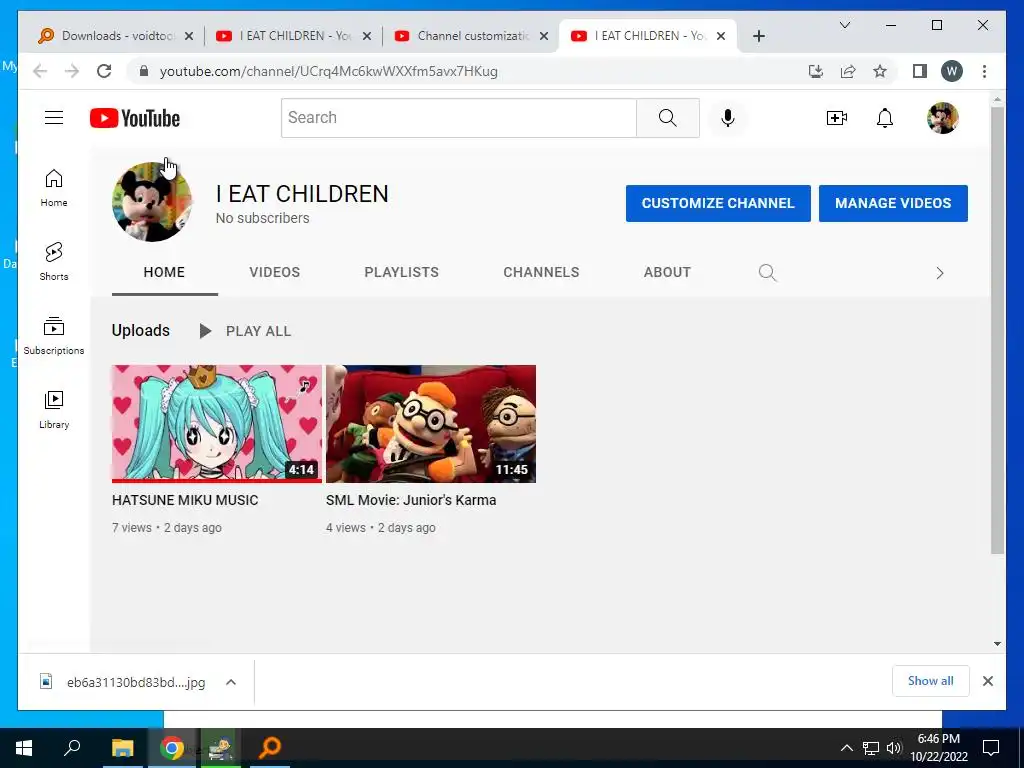Select the PLAYLISTS channel tab
Viewport: 1024px width, 768px height.
[401, 272]
